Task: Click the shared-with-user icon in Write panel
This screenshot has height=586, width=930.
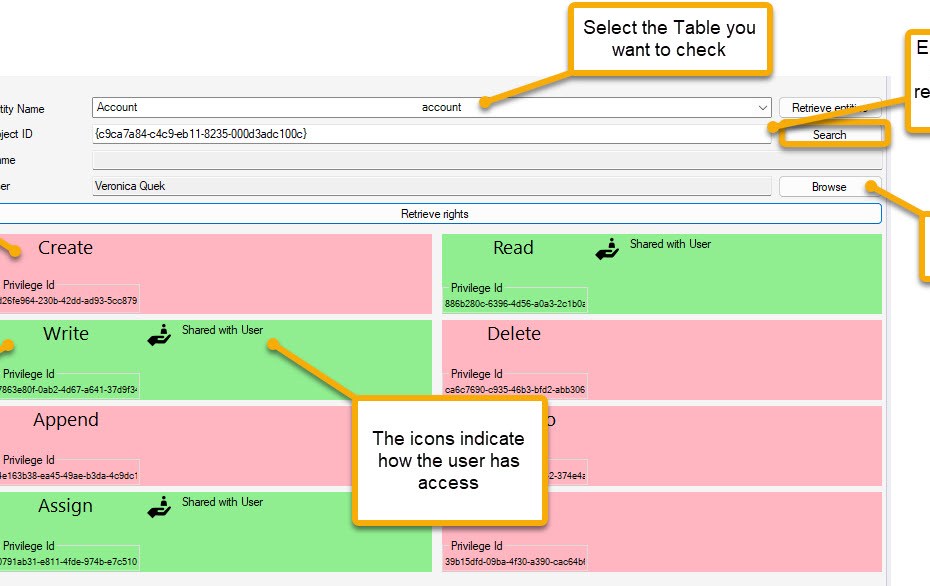Action: [x=159, y=335]
